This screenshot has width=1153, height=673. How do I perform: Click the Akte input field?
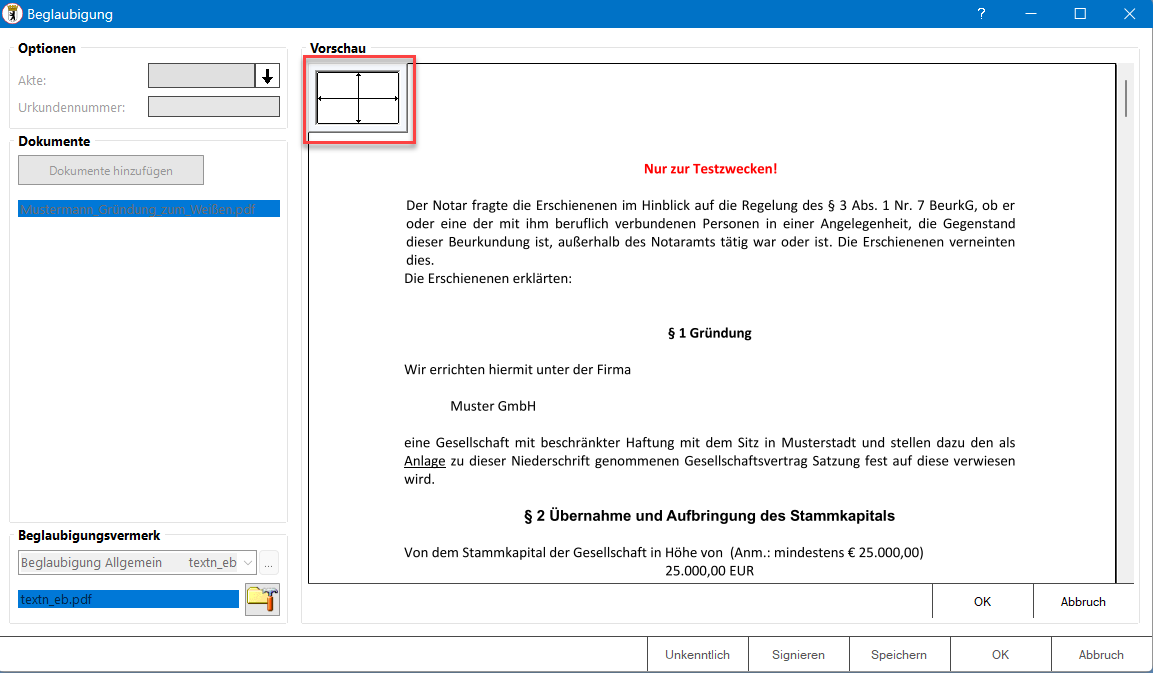(x=200, y=75)
